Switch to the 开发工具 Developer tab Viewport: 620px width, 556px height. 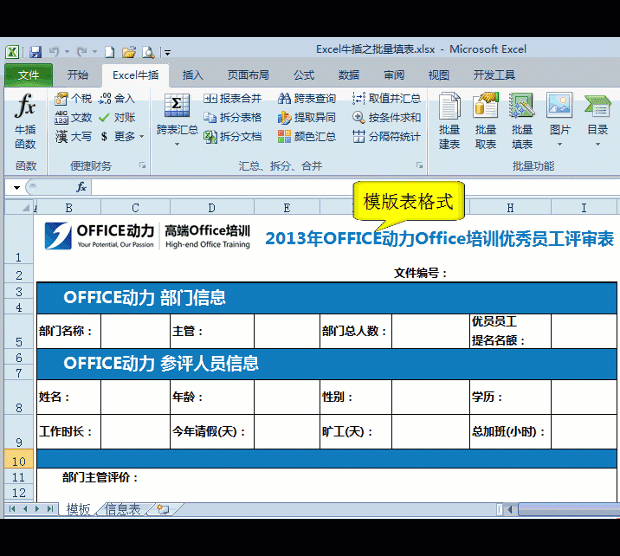[494, 75]
